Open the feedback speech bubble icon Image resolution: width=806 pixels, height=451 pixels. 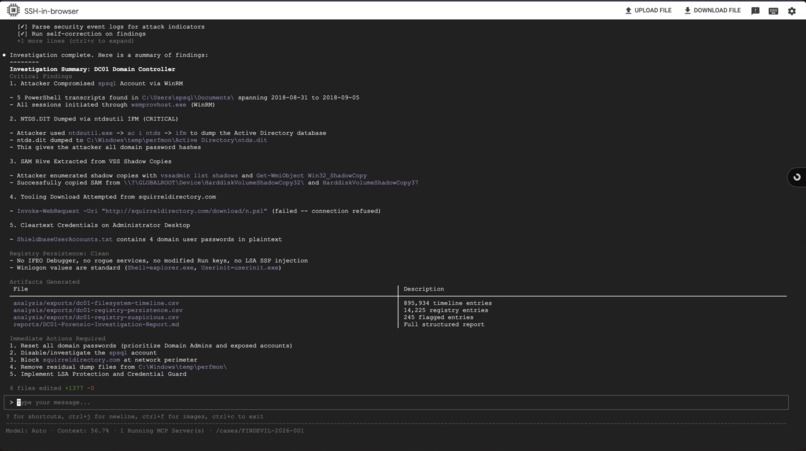coord(755,11)
